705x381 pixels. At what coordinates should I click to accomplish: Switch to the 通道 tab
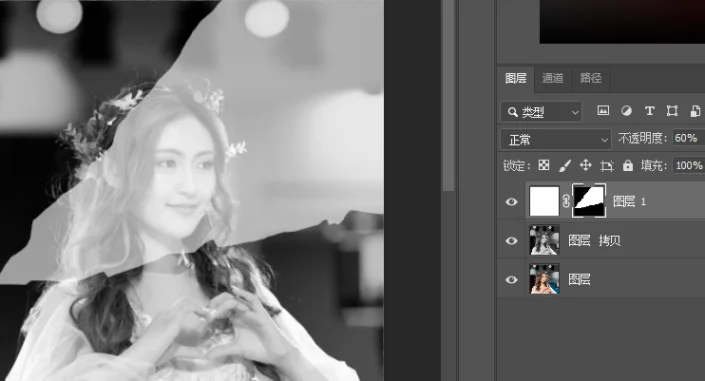553,78
